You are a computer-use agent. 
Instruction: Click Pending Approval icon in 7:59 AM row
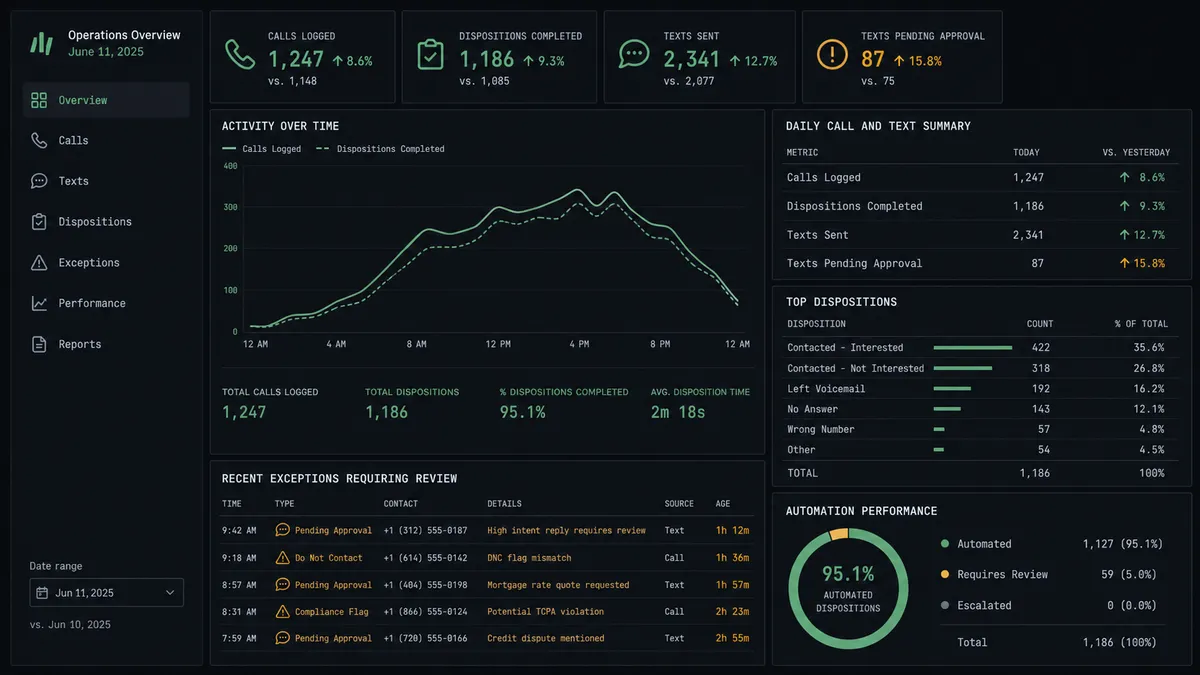pyautogui.click(x=282, y=638)
